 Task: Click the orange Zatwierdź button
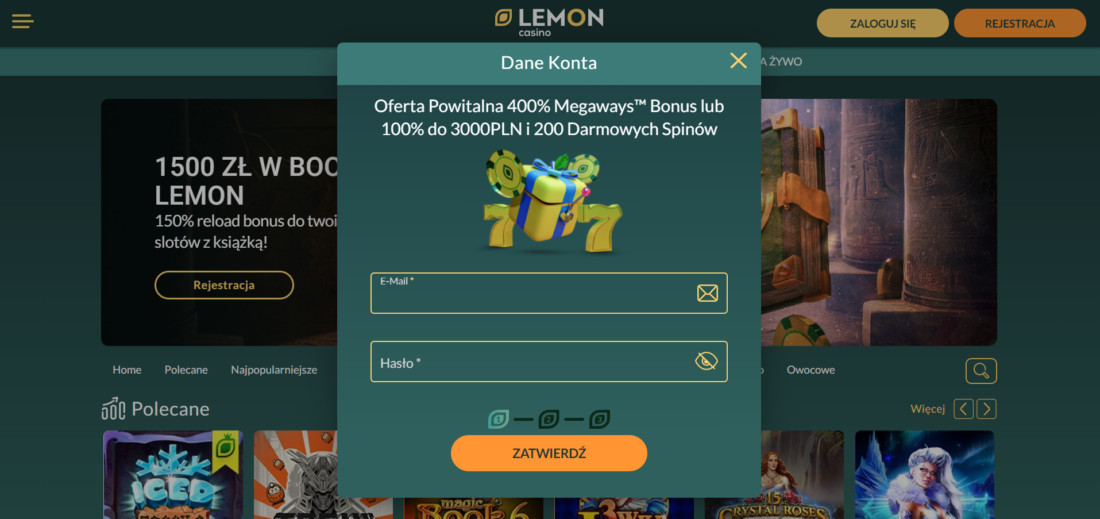(x=549, y=453)
